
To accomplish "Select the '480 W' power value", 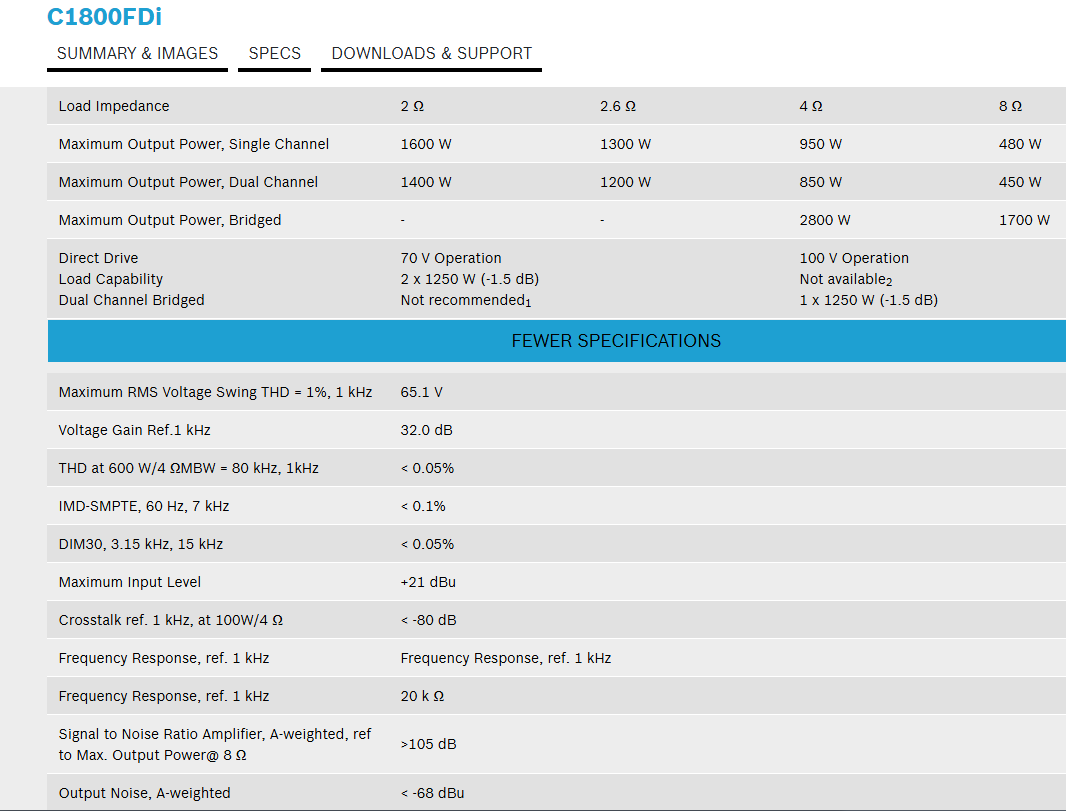I will pyautogui.click(x=1020, y=144).
